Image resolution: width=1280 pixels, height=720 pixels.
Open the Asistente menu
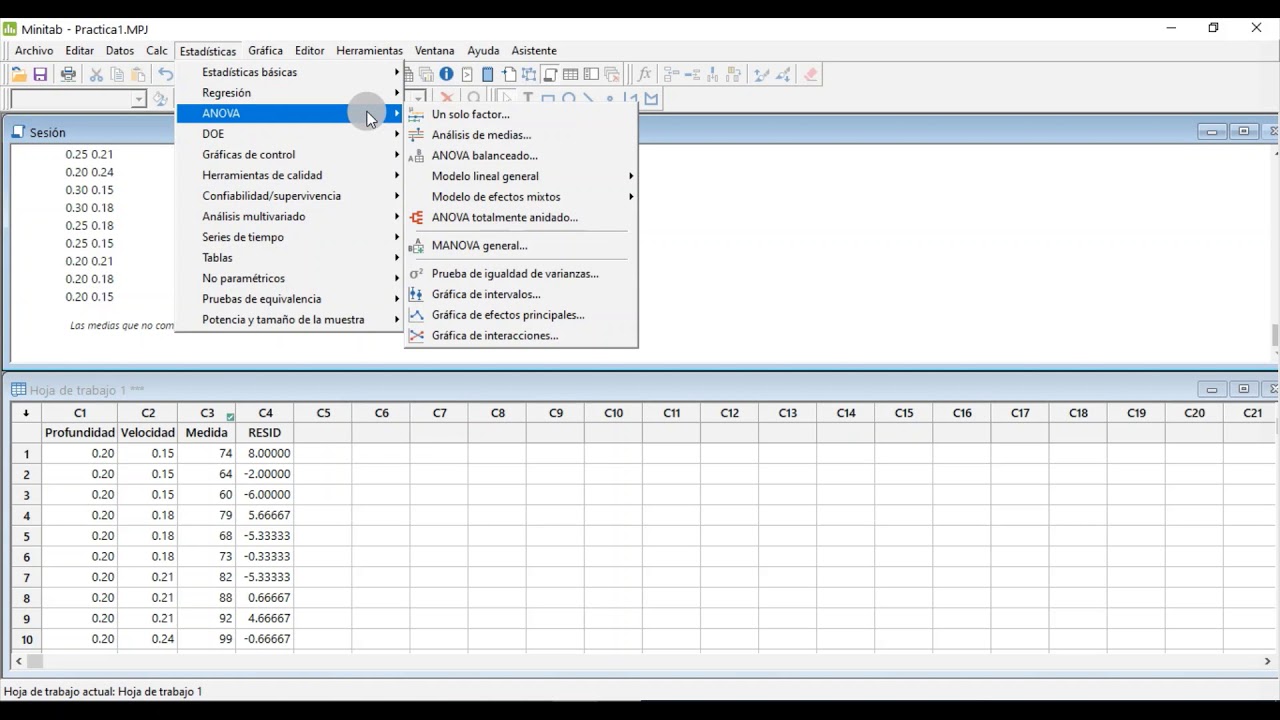coord(534,50)
